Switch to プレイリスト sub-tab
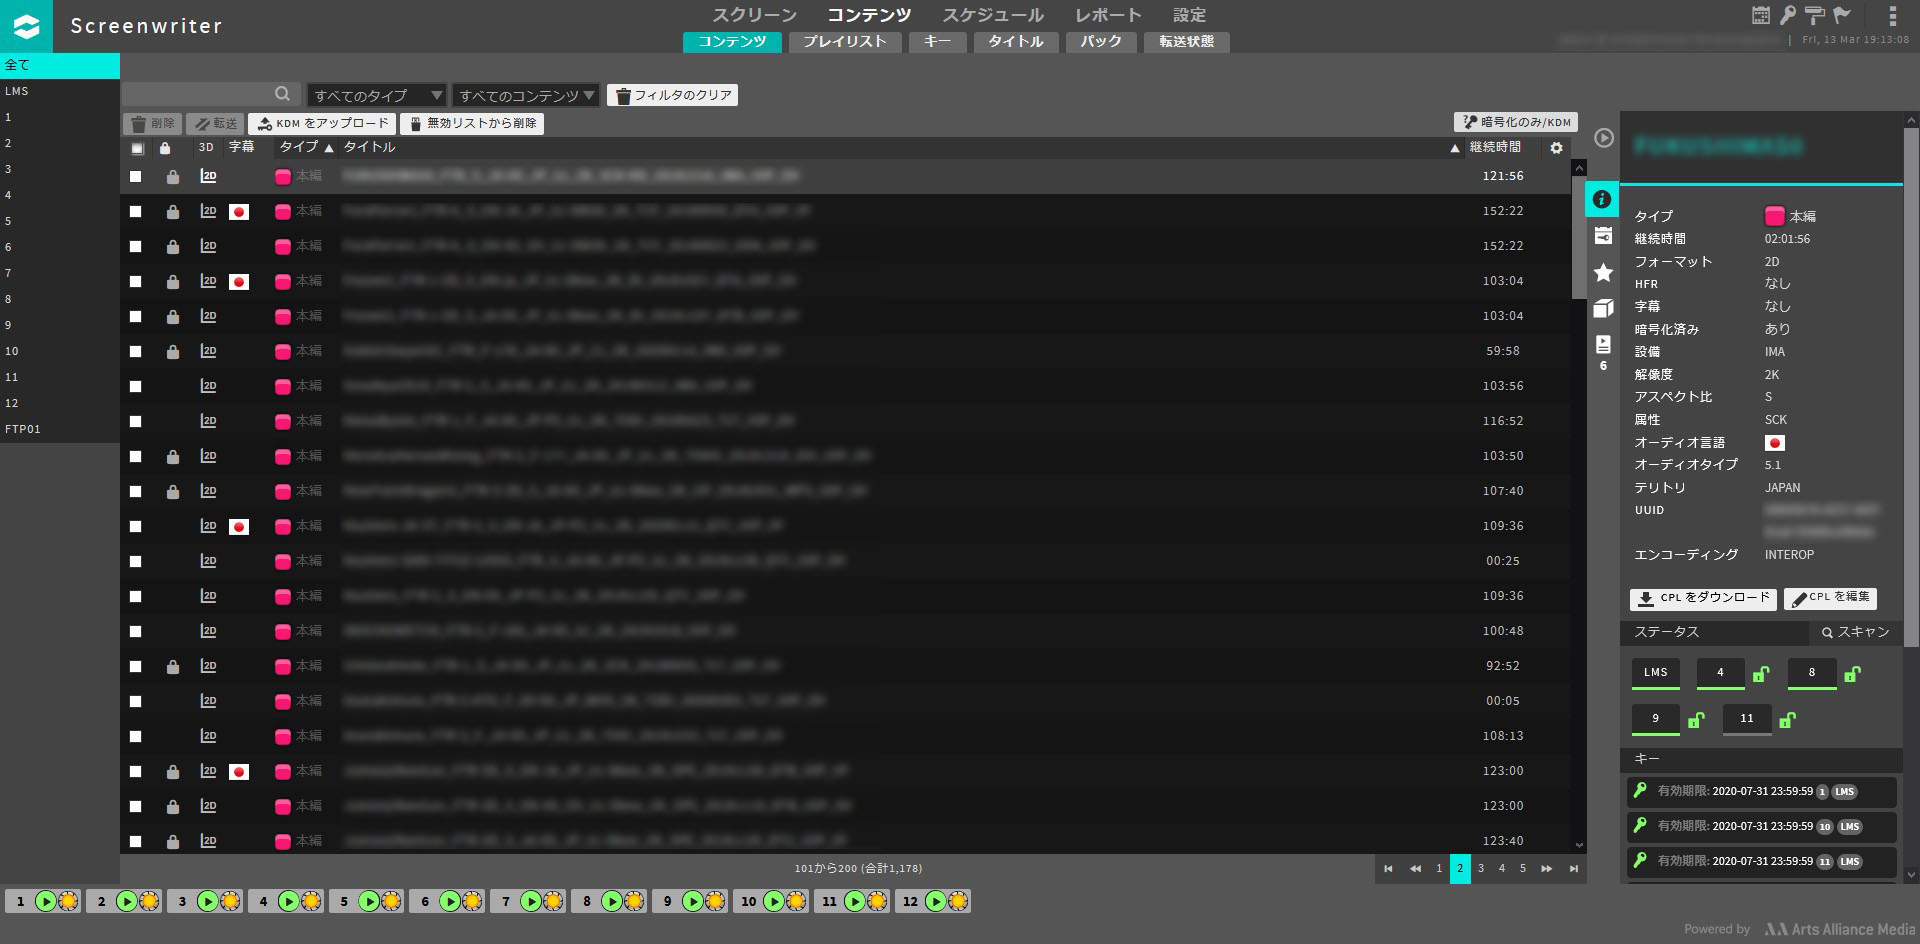Image resolution: width=1920 pixels, height=944 pixels. pos(845,42)
